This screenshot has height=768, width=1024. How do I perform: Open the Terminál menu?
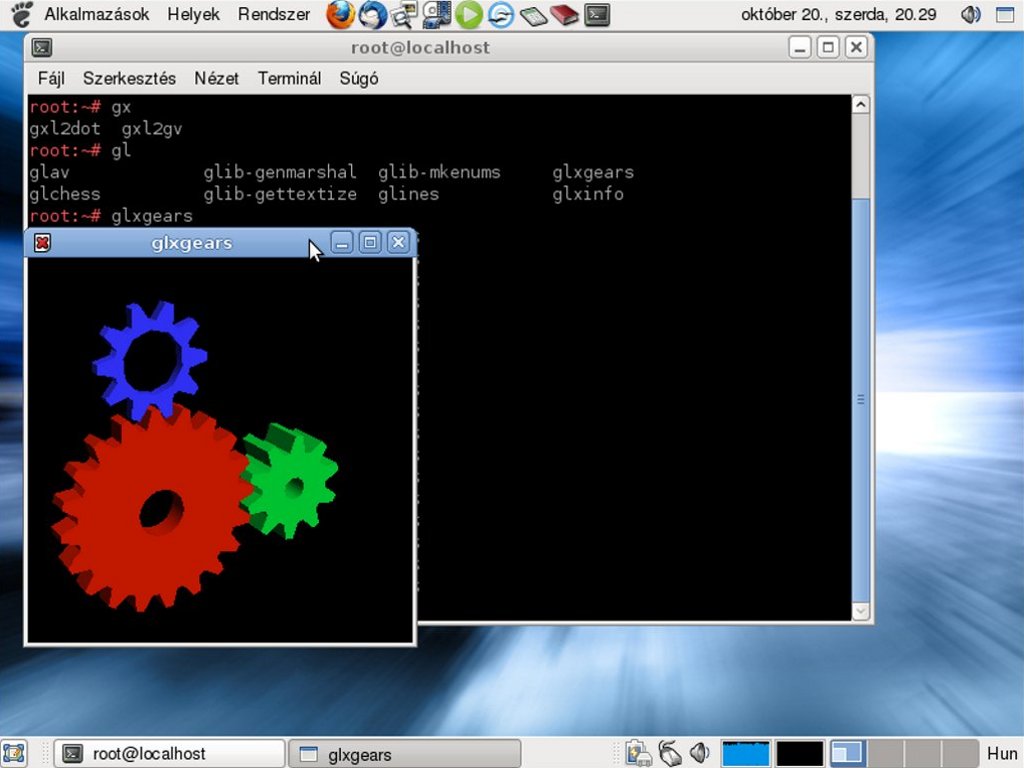tap(289, 78)
